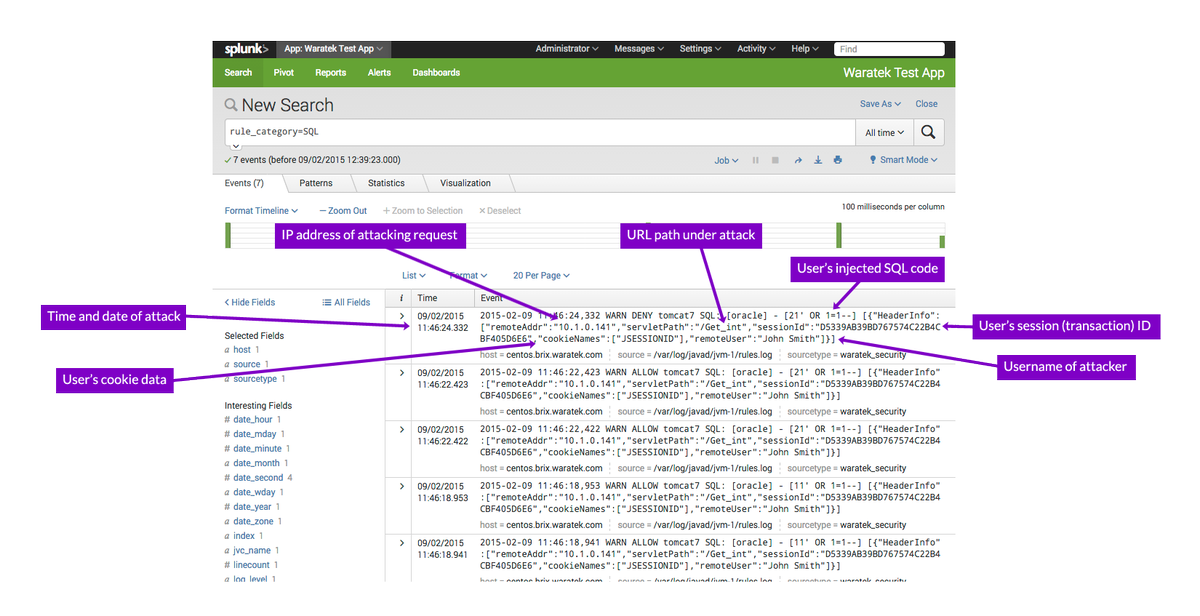Image resolution: width=1200 pixels, height=616 pixels.
Task: Open the Help menu
Action: tap(804, 49)
